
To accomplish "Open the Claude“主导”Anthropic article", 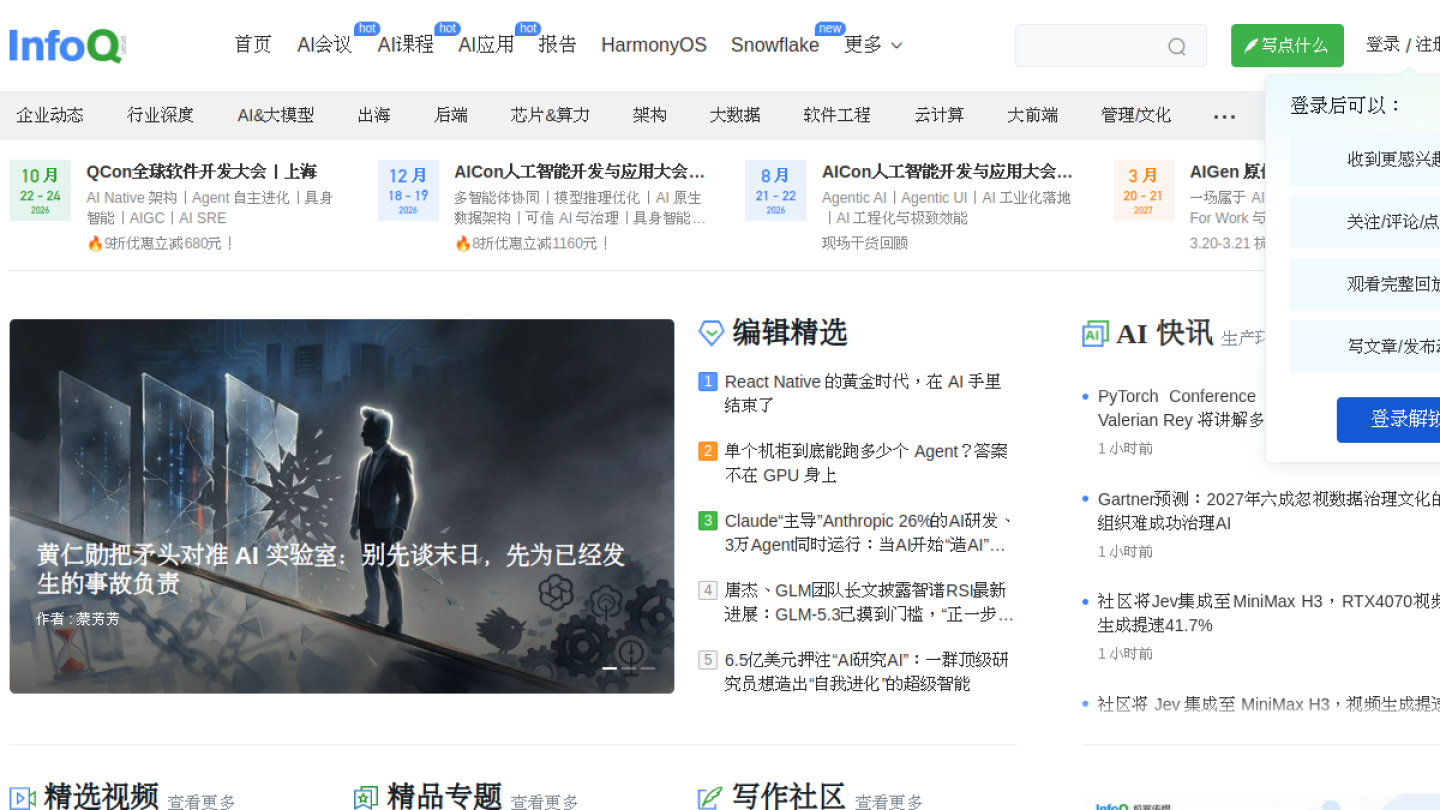I will click(x=869, y=533).
